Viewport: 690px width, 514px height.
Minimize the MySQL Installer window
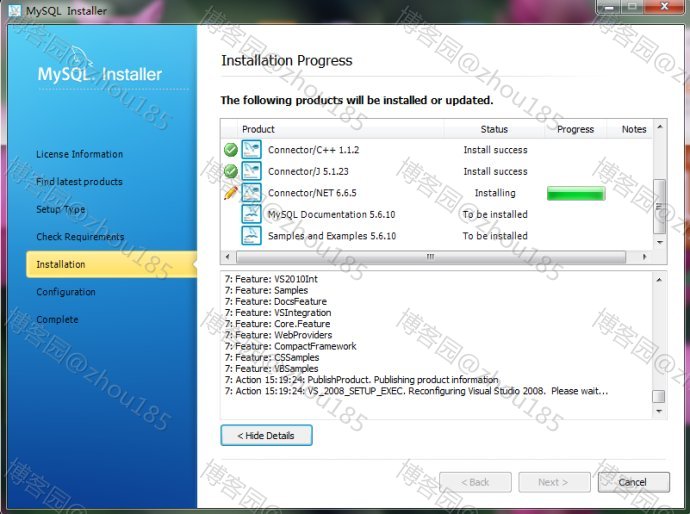pyautogui.click(x=609, y=7)
